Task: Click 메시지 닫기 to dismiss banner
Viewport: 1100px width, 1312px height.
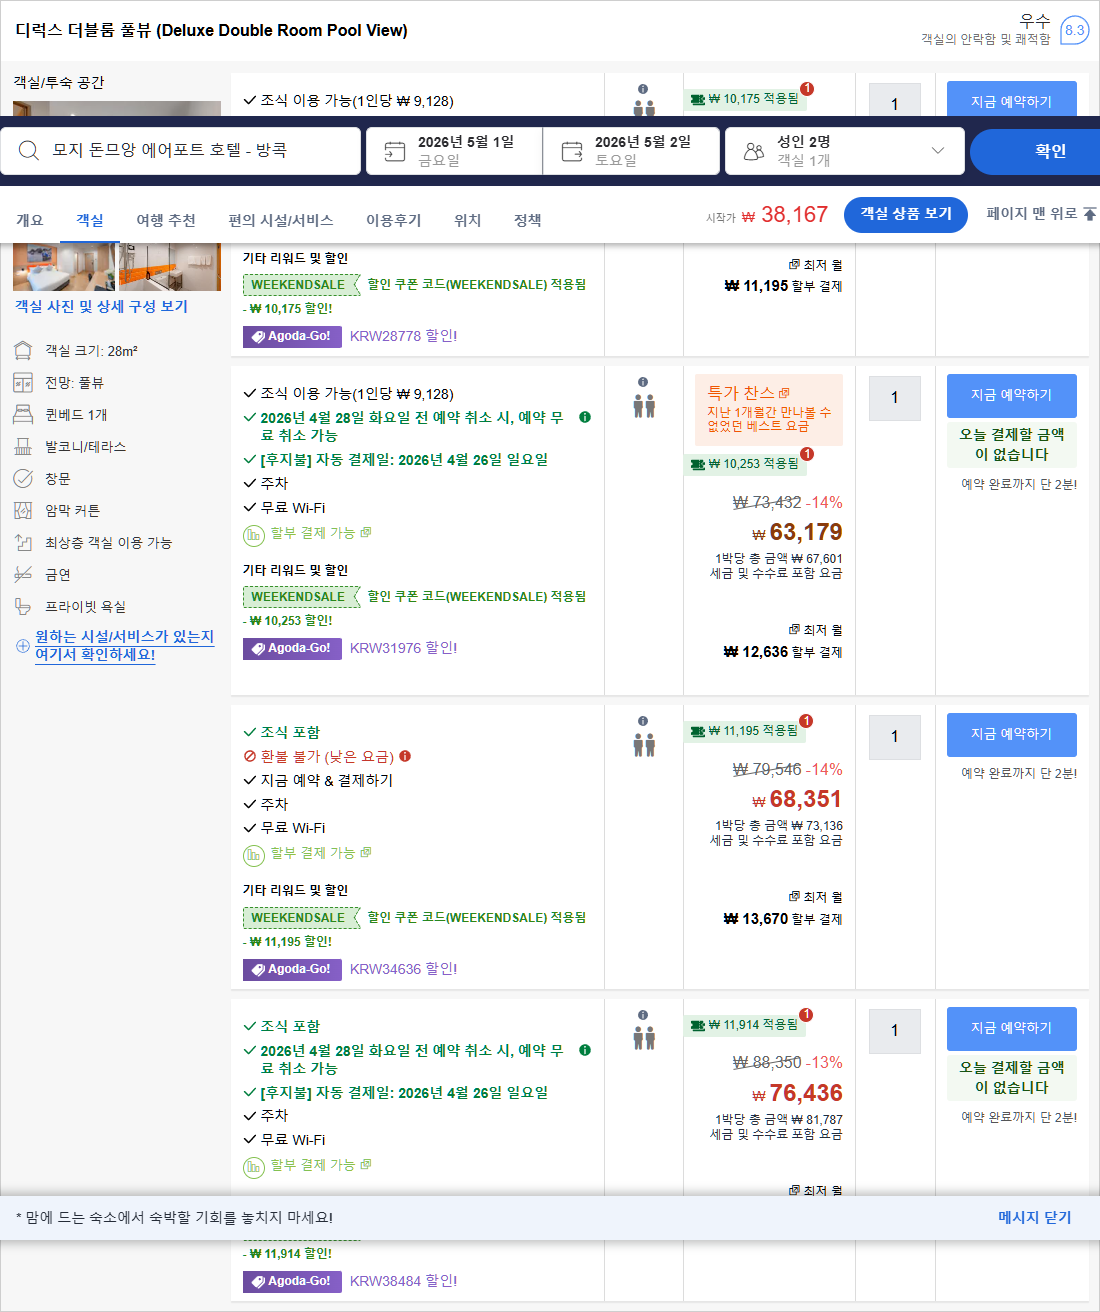Action: (x=1034, y=1217)
